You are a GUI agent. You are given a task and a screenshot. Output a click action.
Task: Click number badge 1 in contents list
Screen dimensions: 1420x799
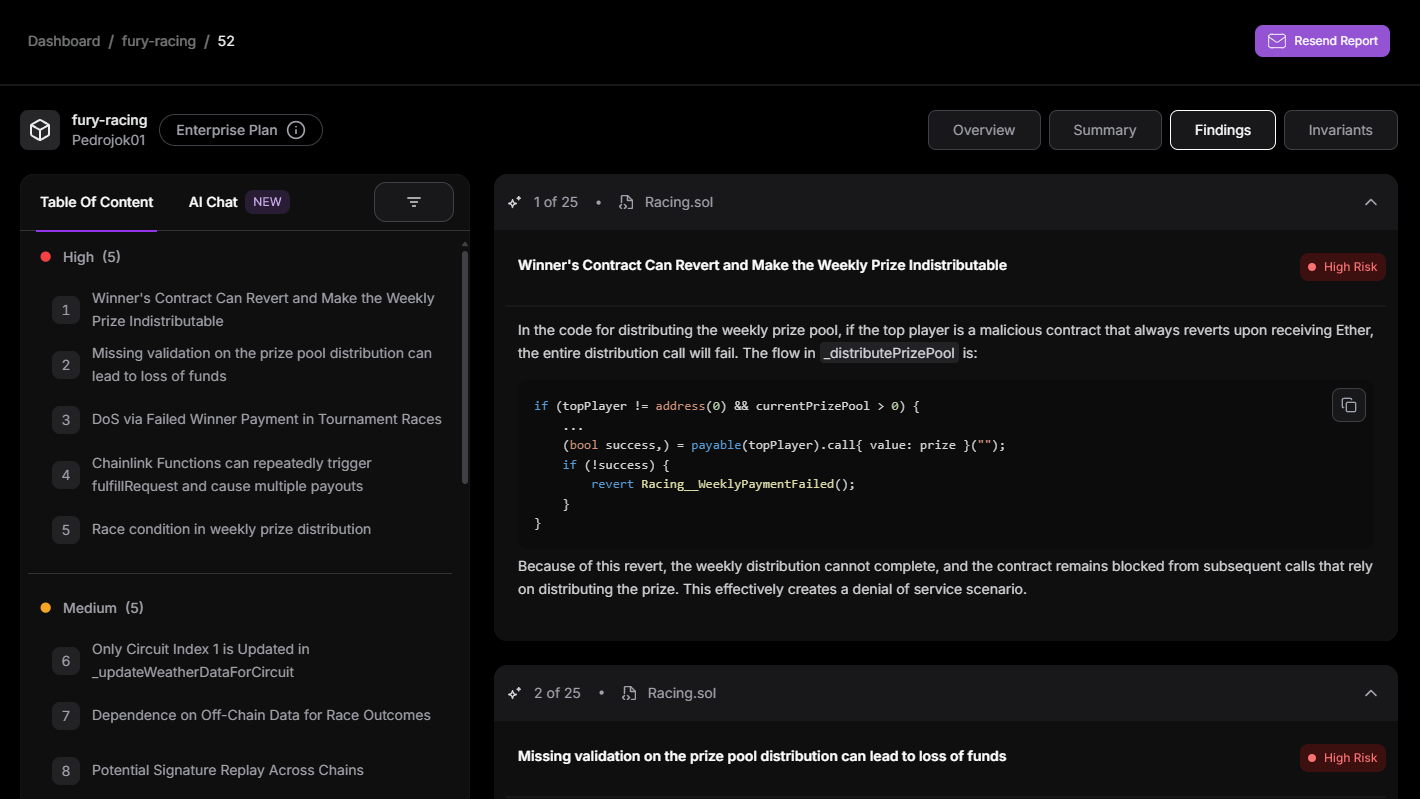click(66, 310)
